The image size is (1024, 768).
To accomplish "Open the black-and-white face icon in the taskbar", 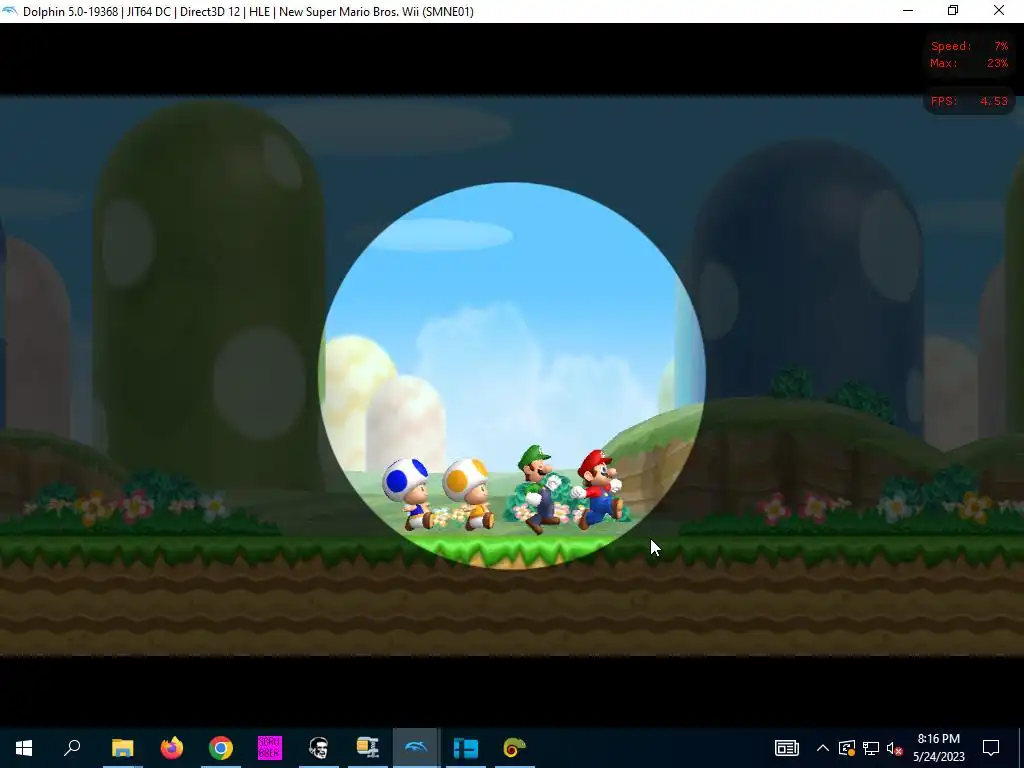I will tap(319, 748).
